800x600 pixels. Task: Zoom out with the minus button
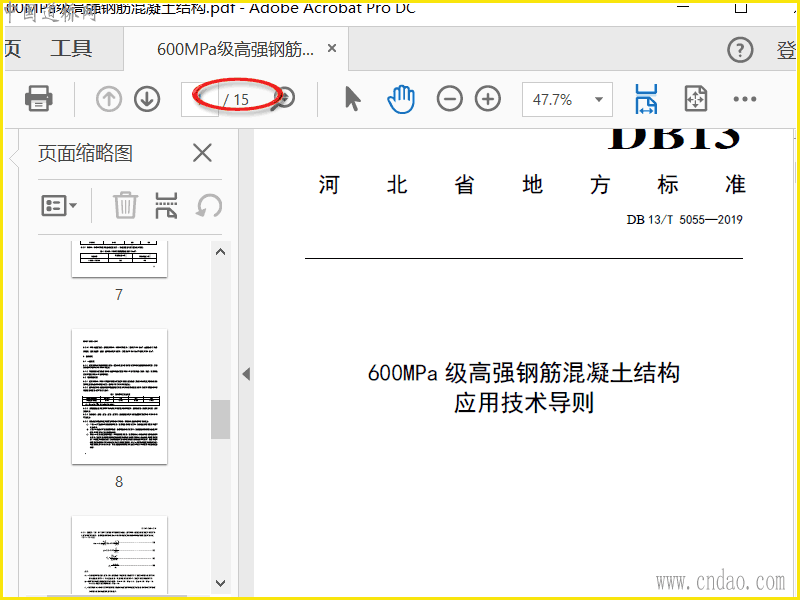[x=449, y=99]
